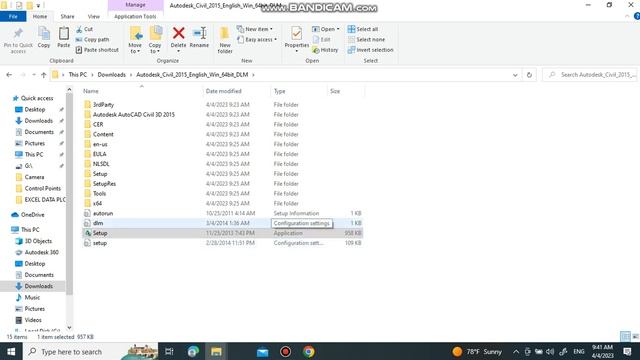Refresh the folder view

[x=529, y=75]
